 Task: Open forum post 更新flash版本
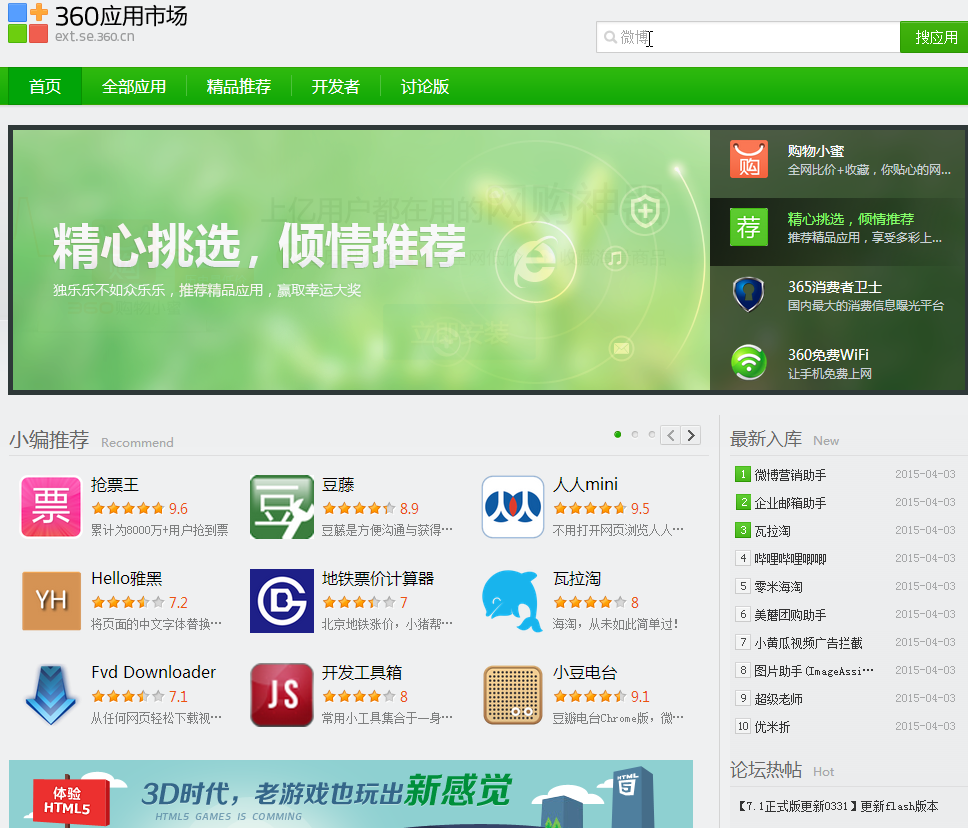click(838, 806)
